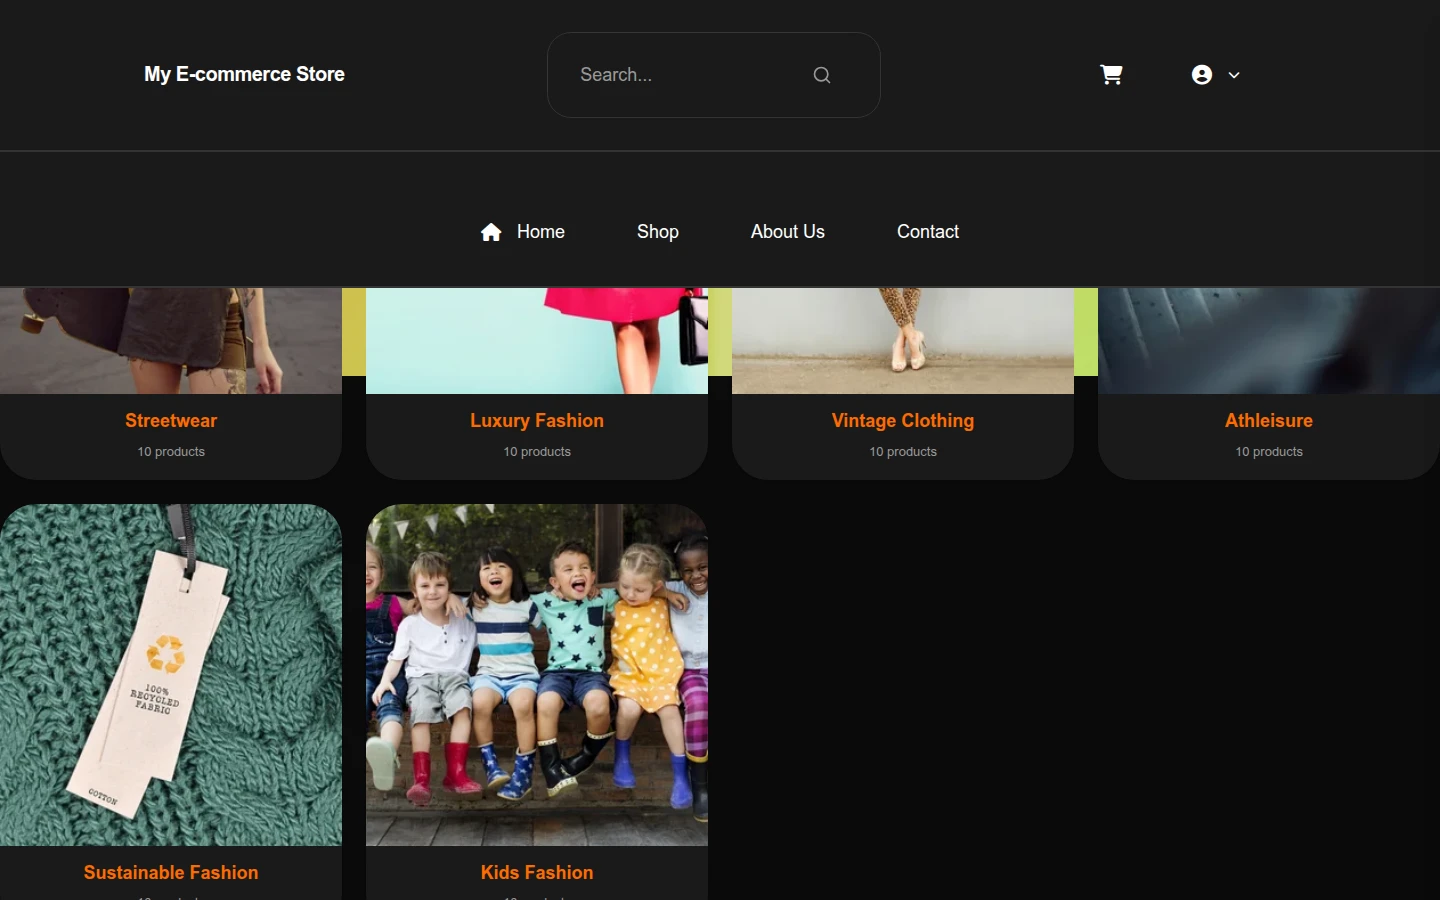Click the Home navigation label
Viewport: 1440px width, 900px height.
point(541,232)
